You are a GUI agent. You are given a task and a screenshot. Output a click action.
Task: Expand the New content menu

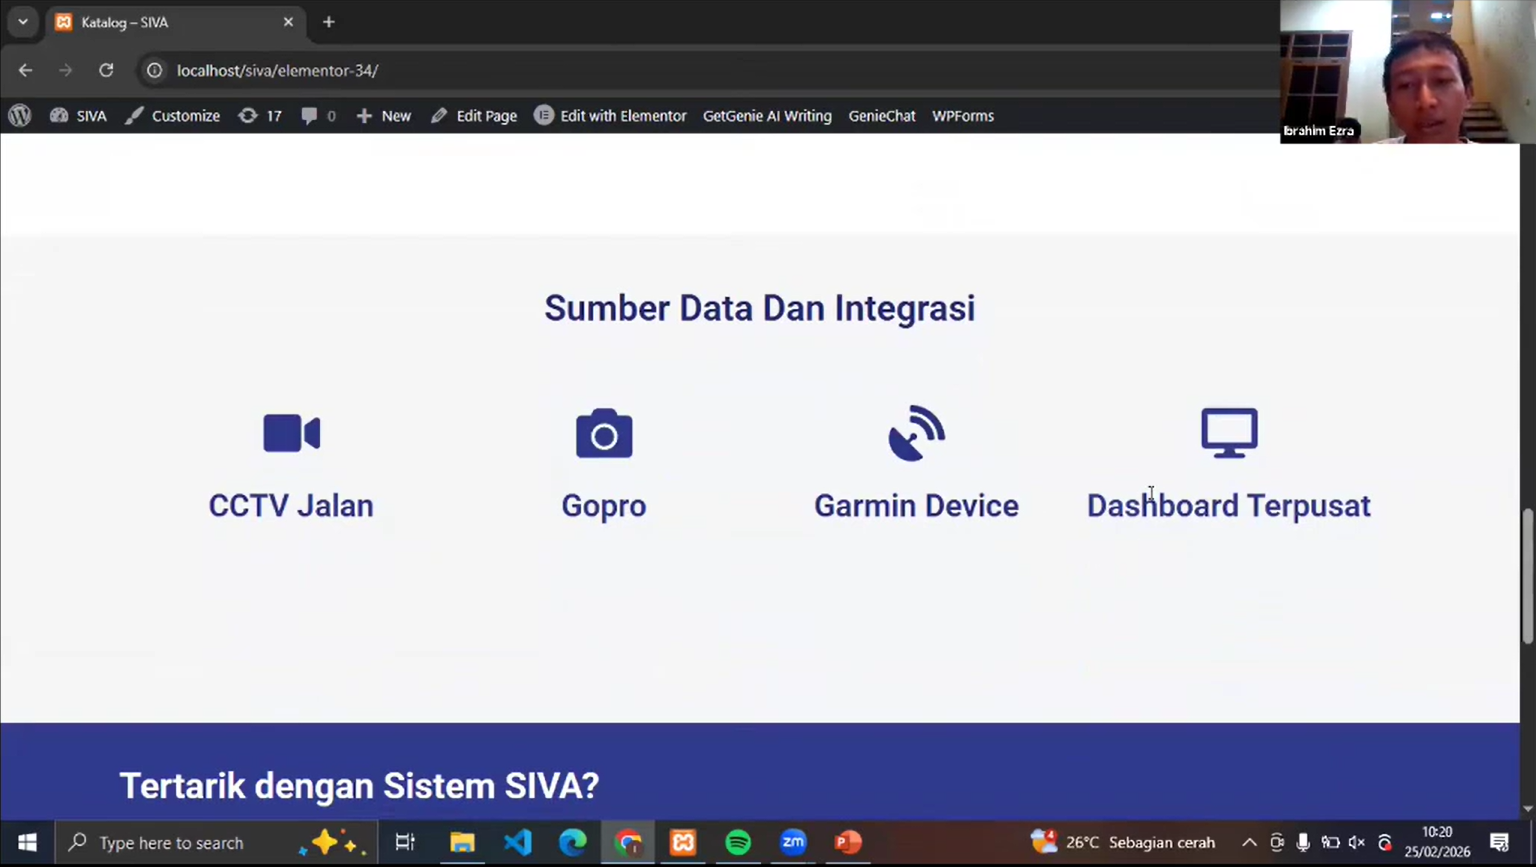(384, 116)
